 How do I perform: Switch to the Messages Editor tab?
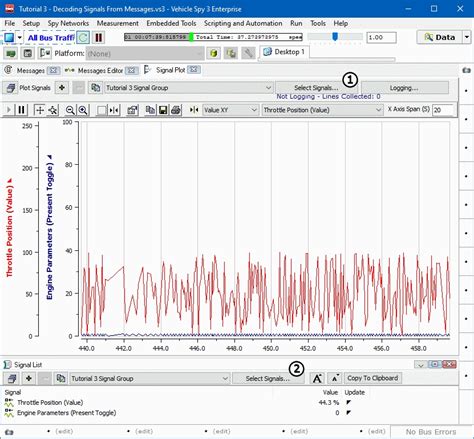100,71
